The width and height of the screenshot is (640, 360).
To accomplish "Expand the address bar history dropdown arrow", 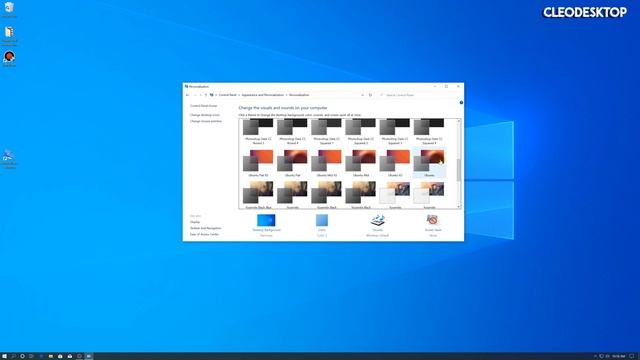I will 362,95.
